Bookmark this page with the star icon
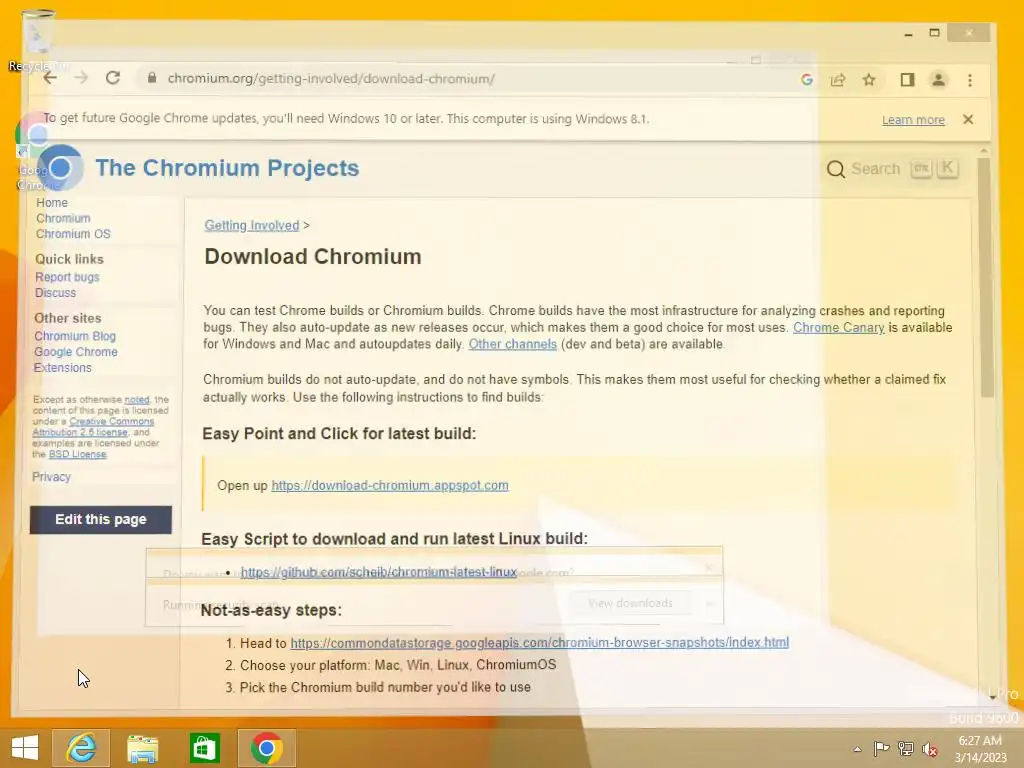 coord(869,80)
